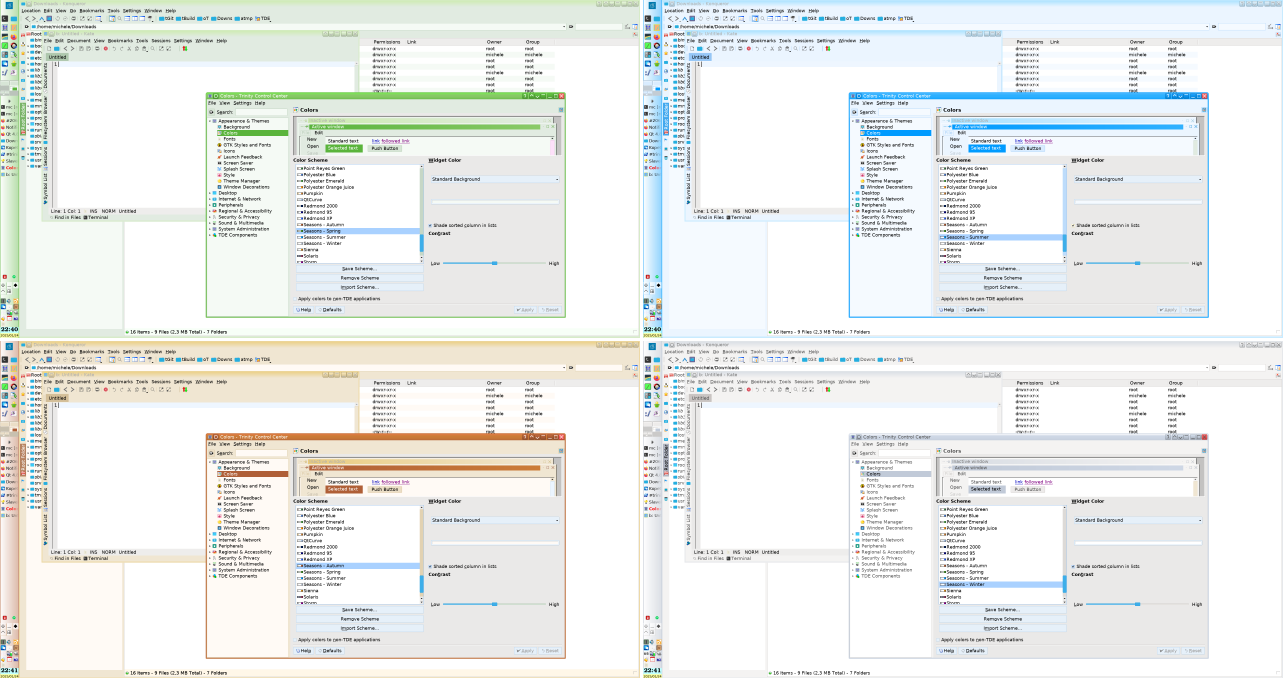This screenshot has height=678, width=1284.
Task: Open Settings menu in orange Autumn Control Center
Action: (243, 444)
